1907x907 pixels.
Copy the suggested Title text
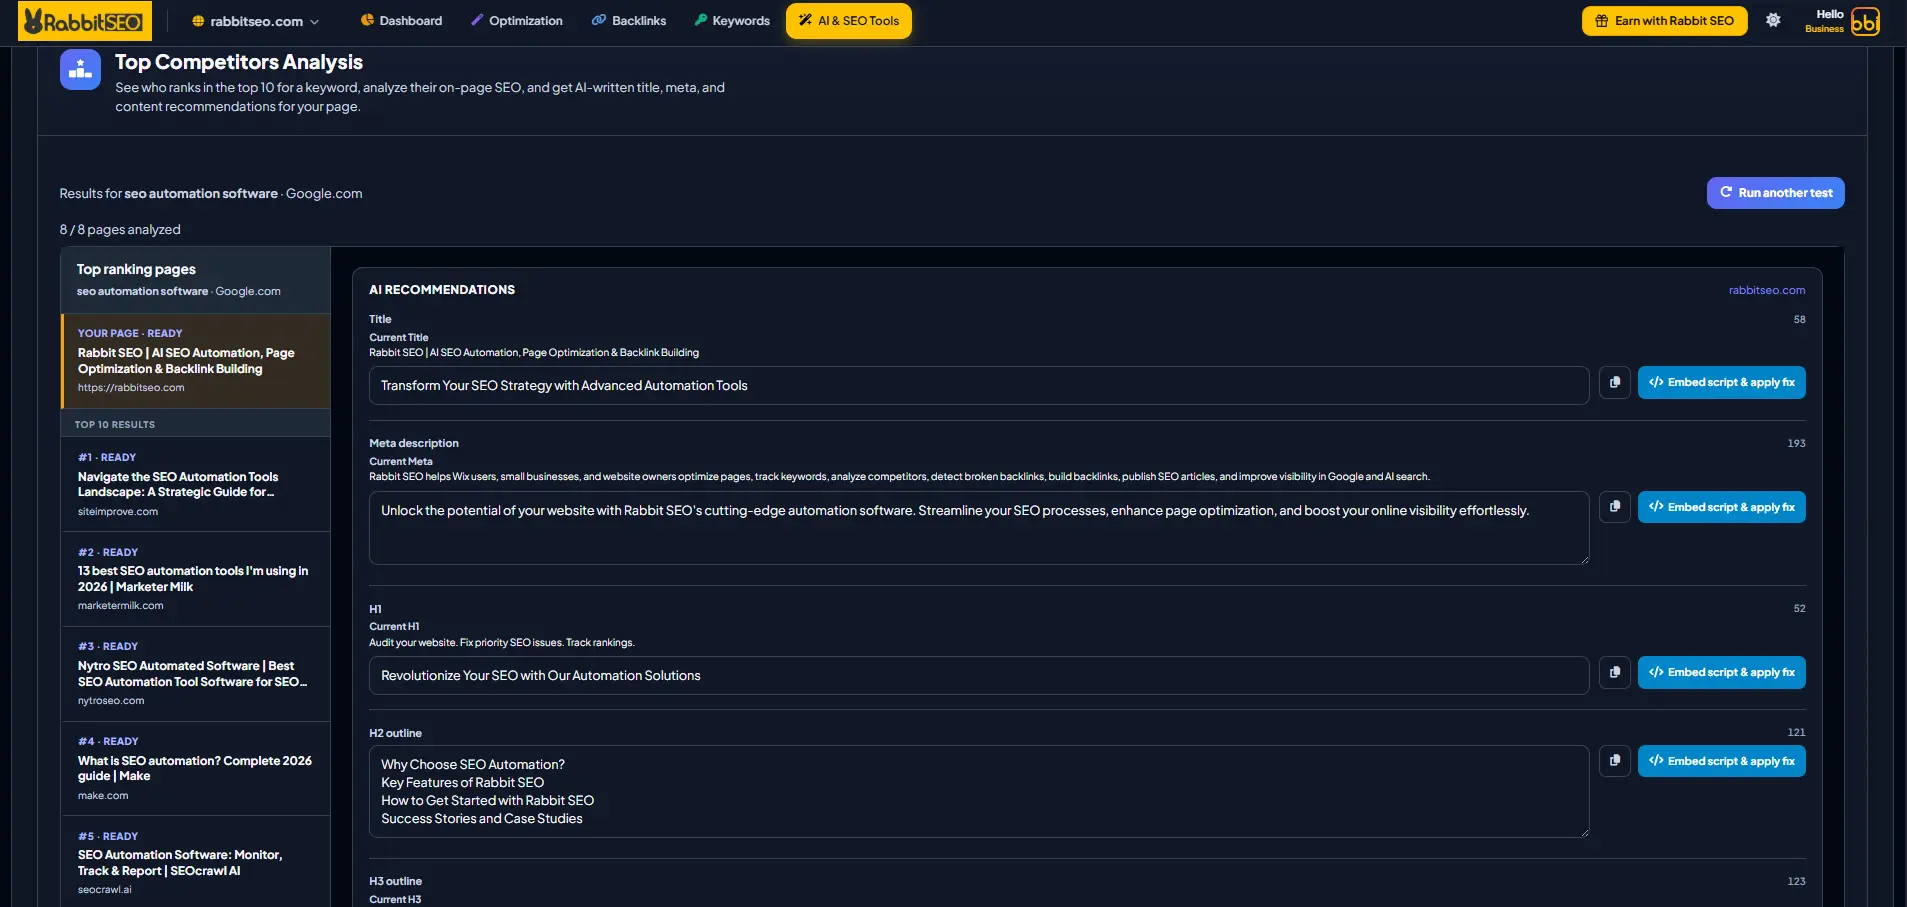[1614, 382]
